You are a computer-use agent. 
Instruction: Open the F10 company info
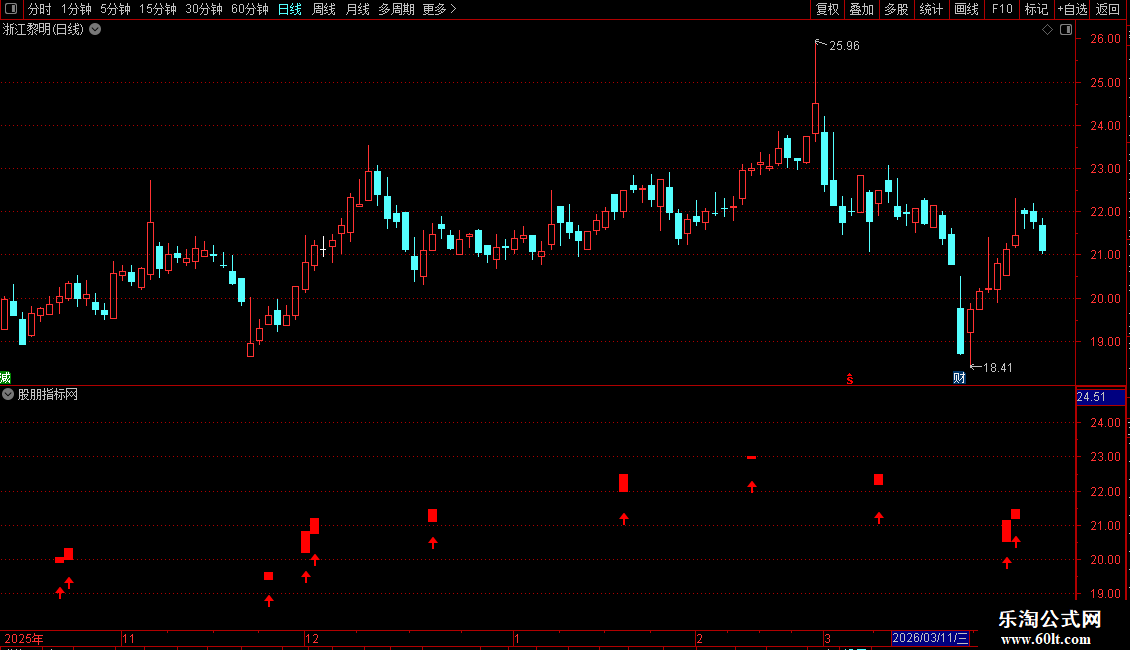click(1002, 9)
